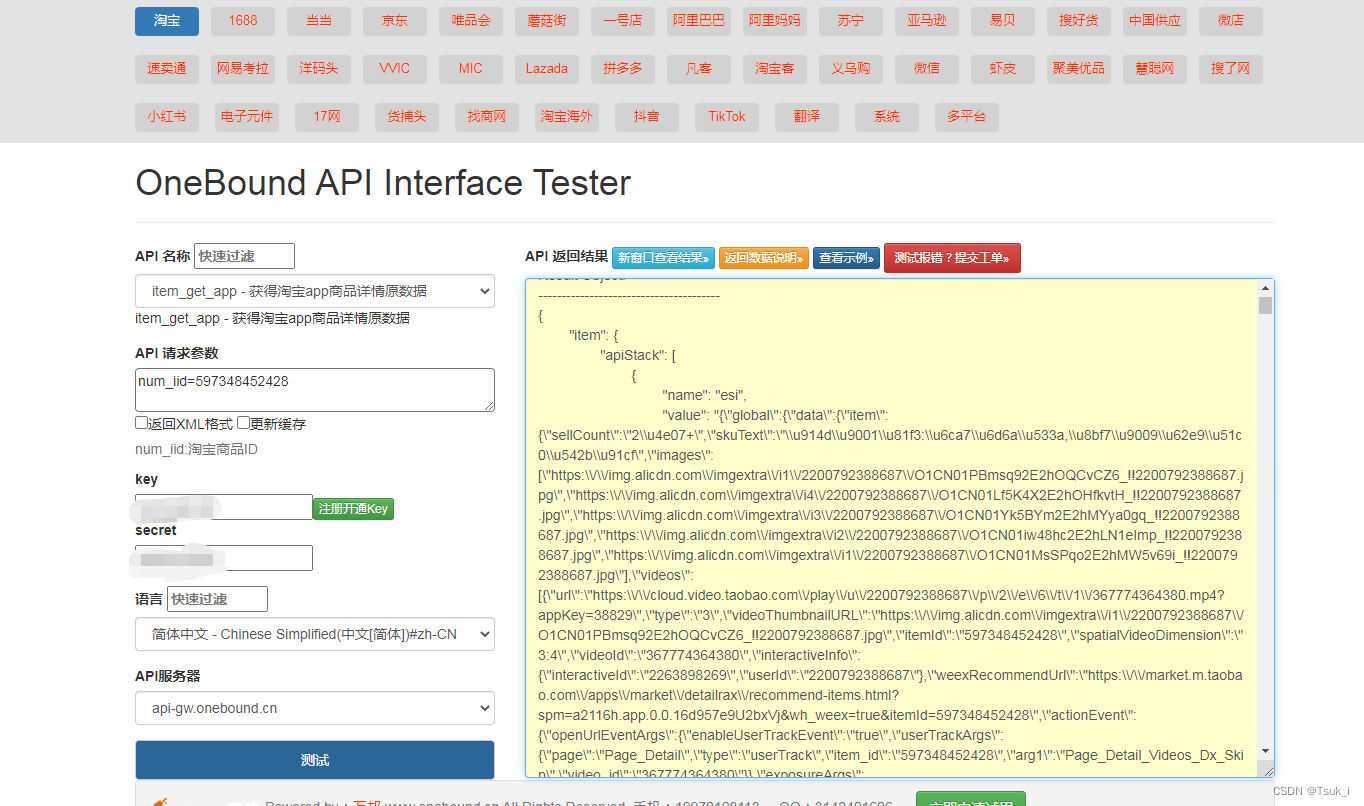Select the 淘宝 platform tab
This screenshot has width=1364, height=806.
167,21
